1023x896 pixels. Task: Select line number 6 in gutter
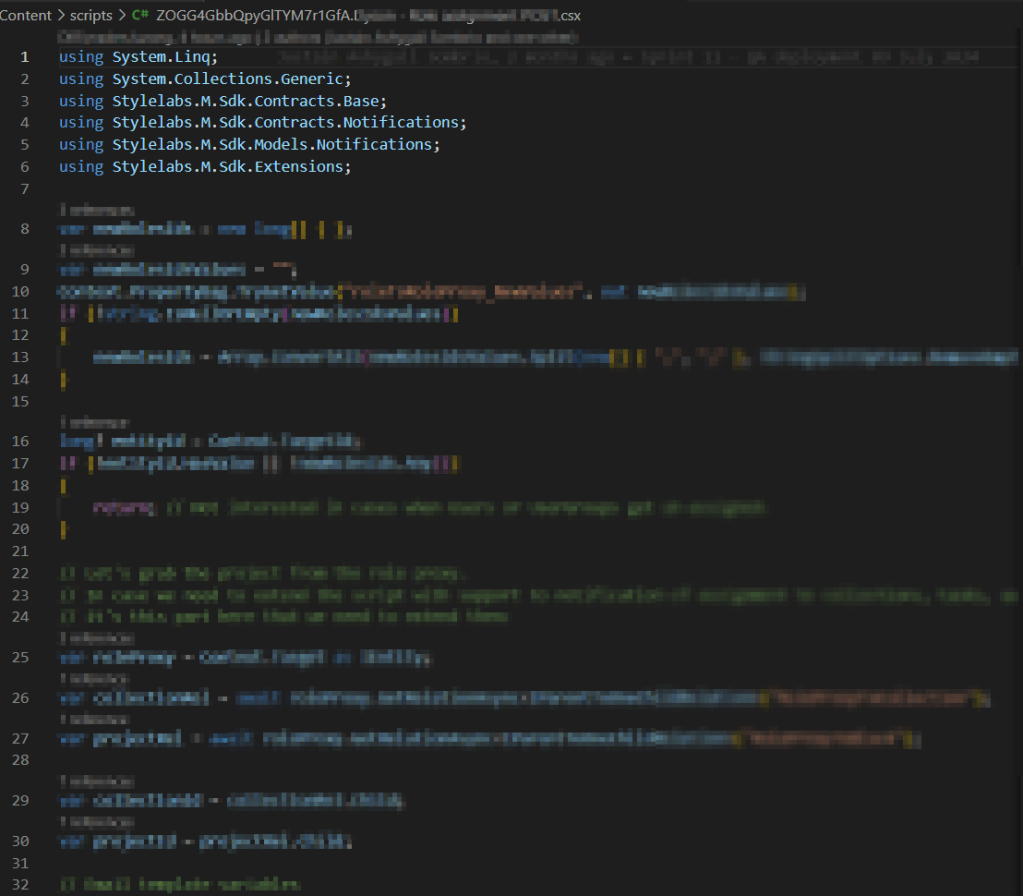coord(25,167)
